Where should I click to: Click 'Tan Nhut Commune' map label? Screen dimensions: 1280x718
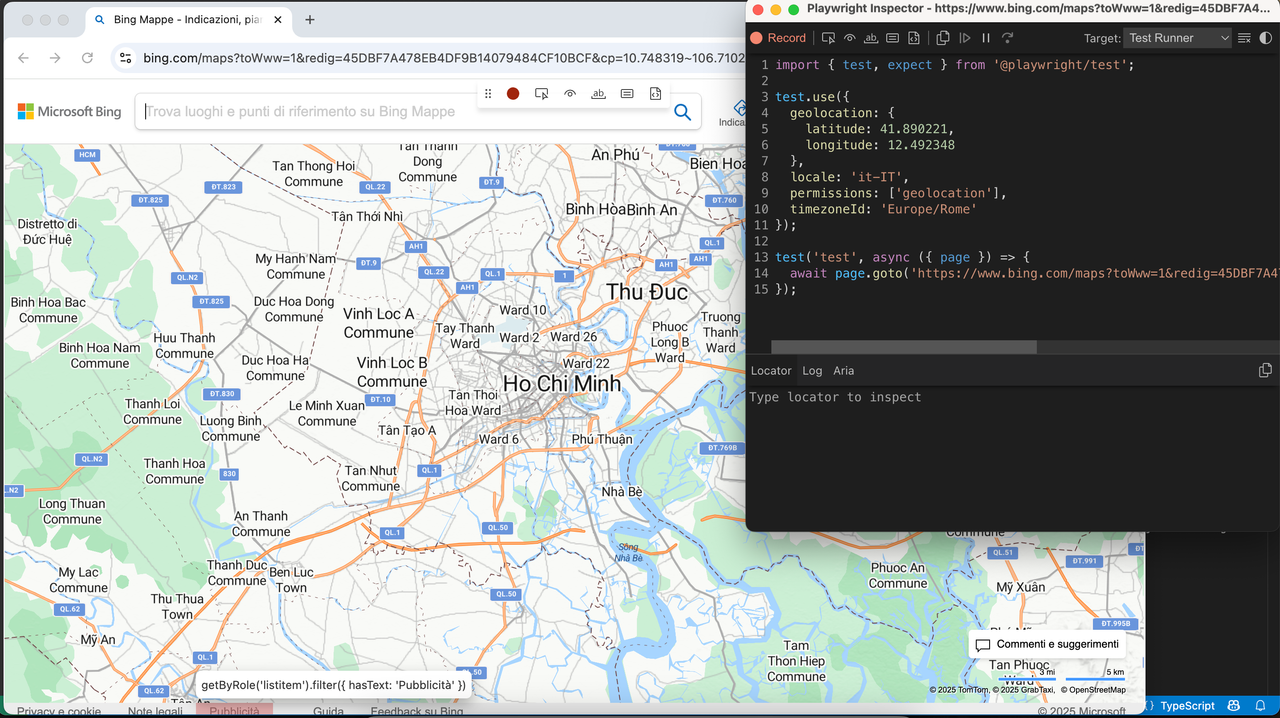(370, 478)
